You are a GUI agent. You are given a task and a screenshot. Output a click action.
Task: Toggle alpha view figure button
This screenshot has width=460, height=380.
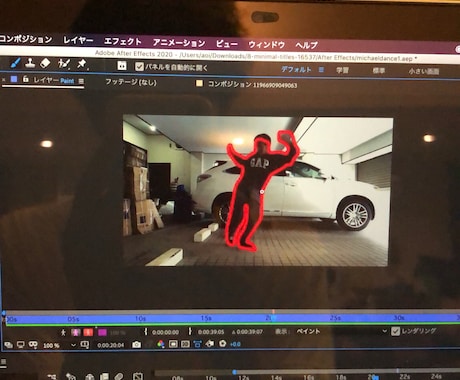click(76, 332)
